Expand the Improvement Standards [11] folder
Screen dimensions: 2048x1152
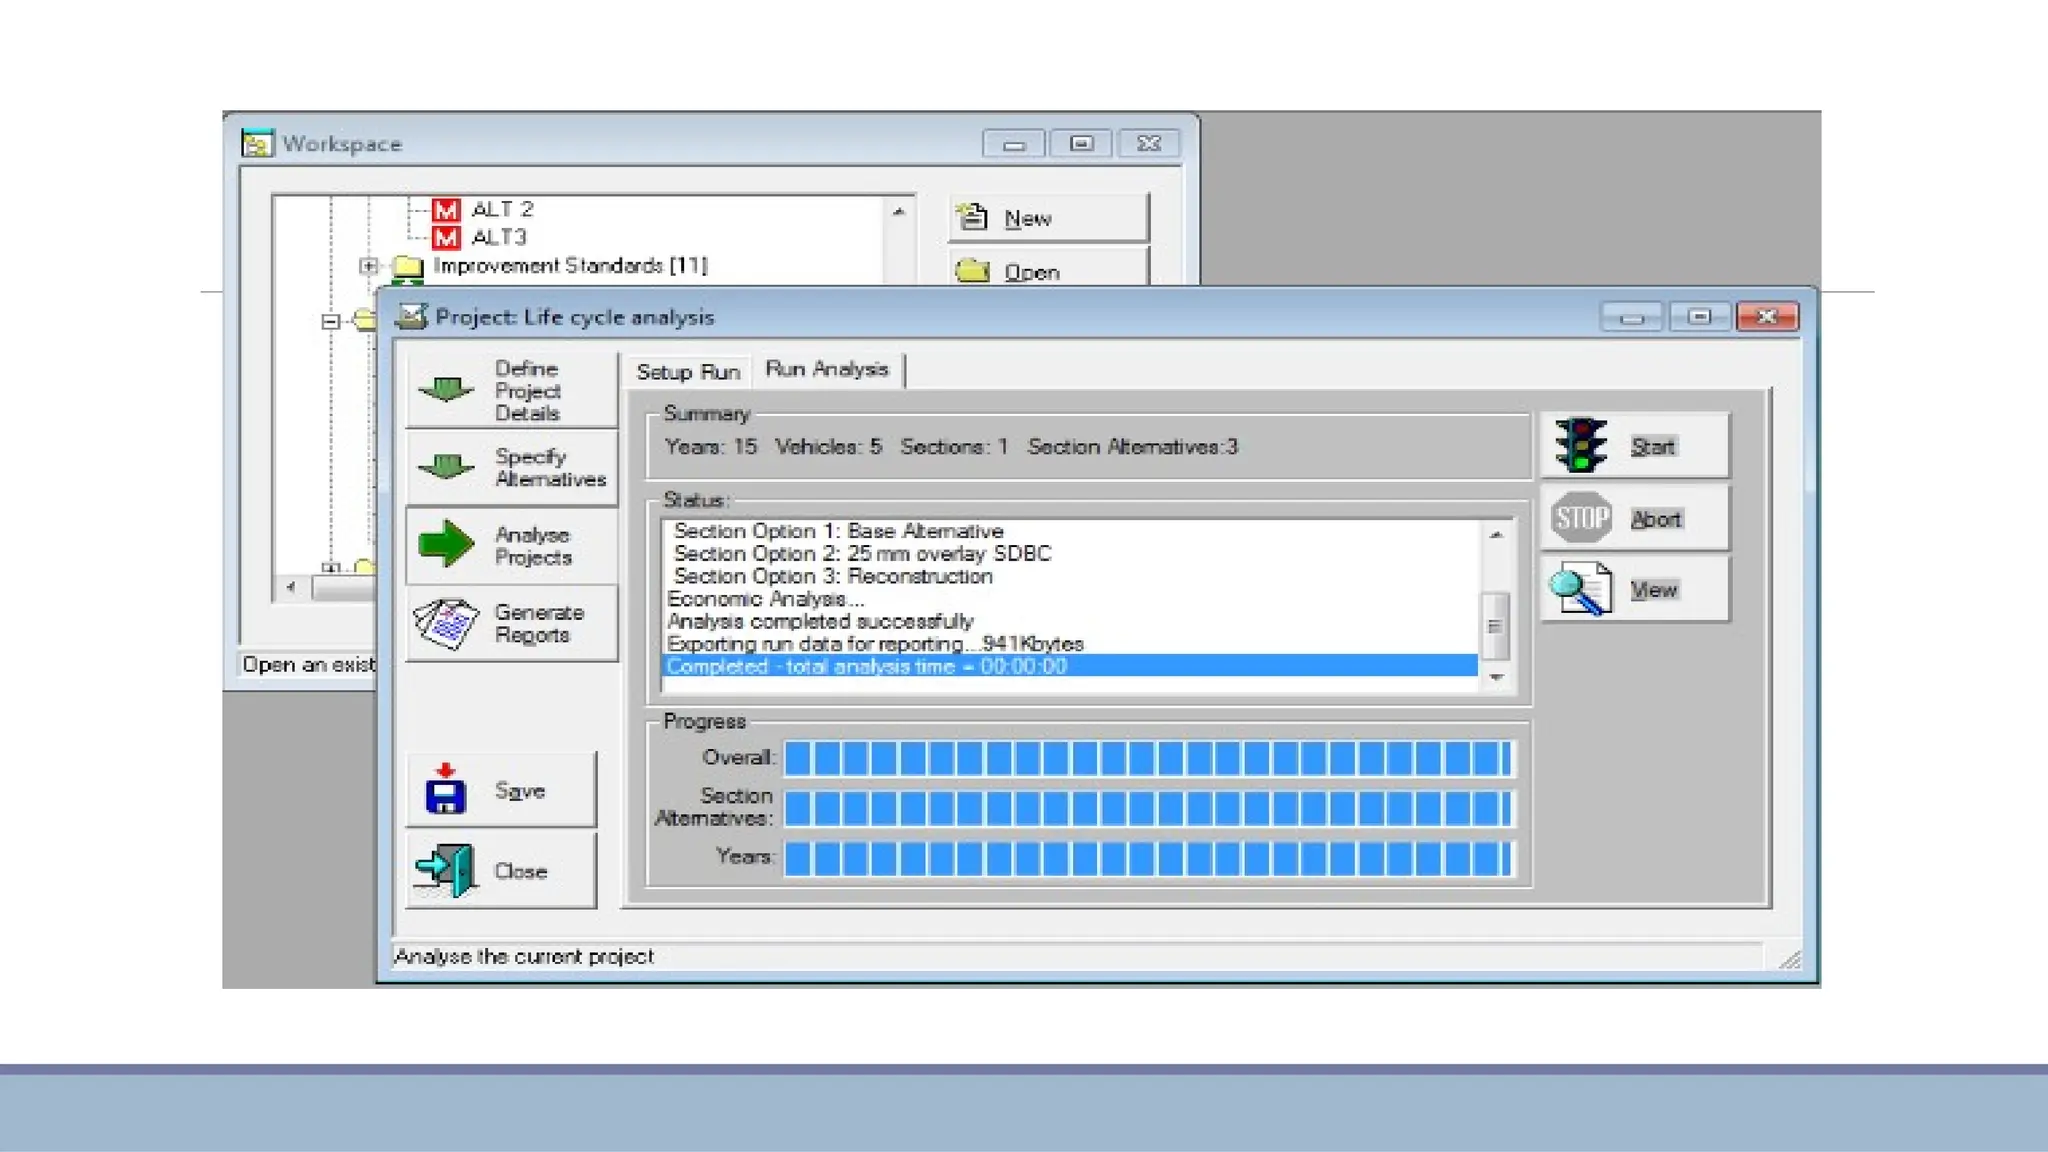pos(369,266)
